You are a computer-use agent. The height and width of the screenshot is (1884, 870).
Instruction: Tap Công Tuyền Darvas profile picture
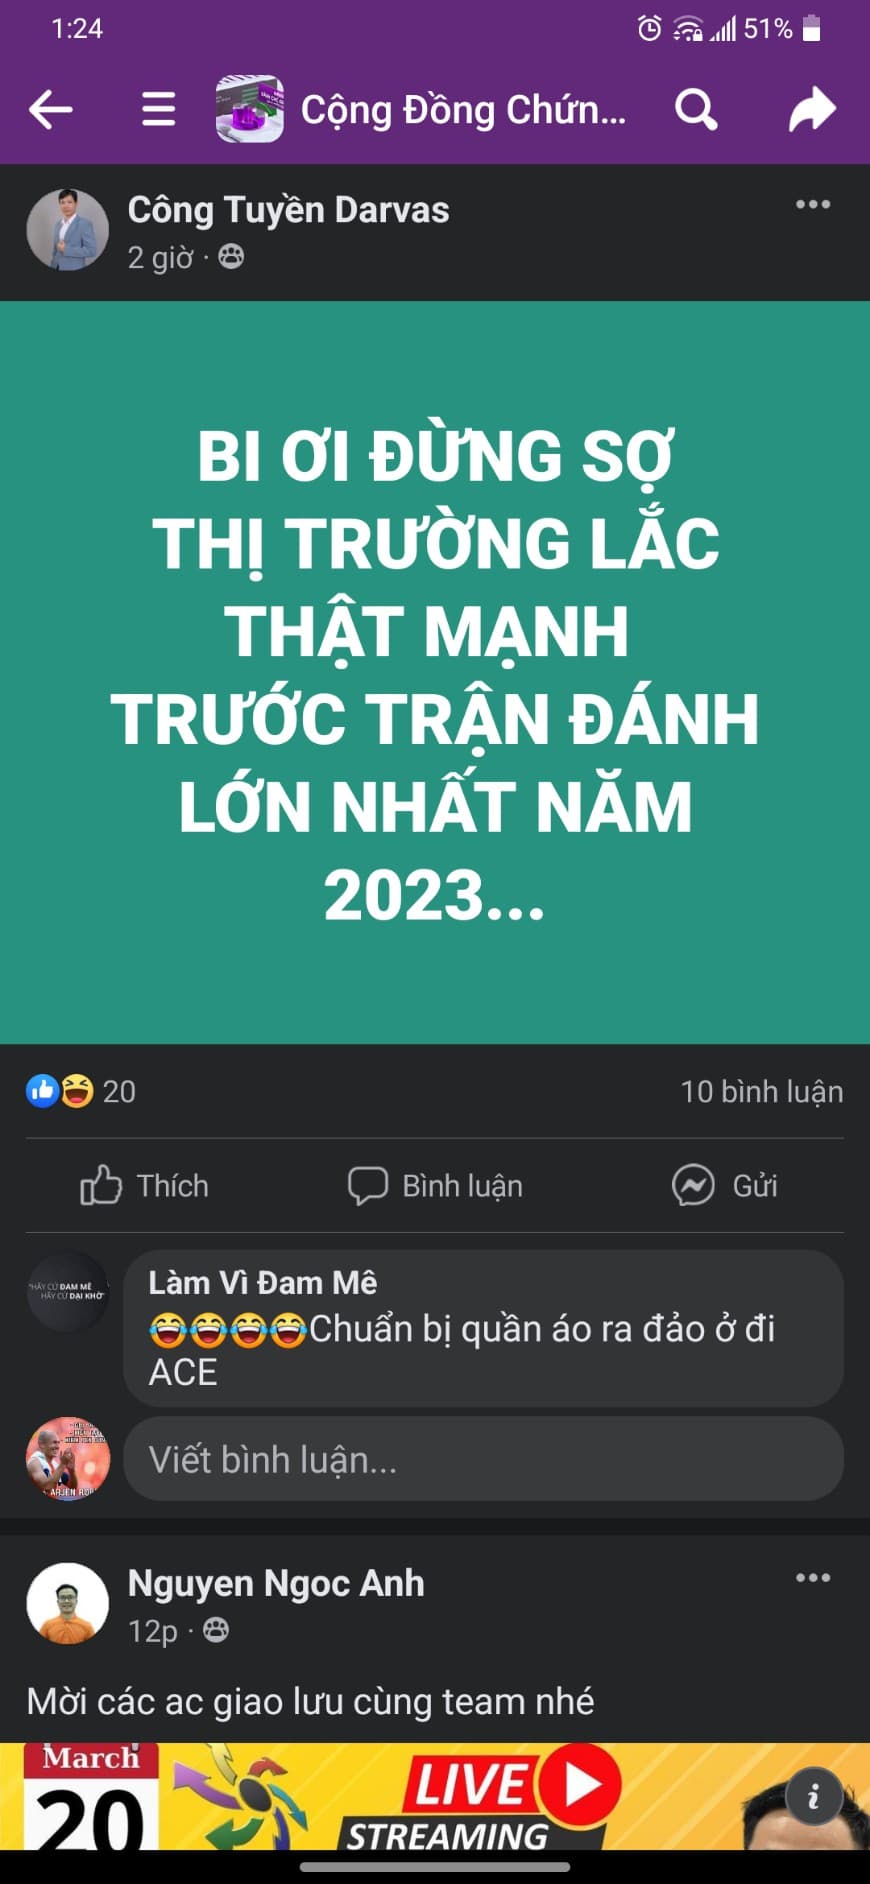(67, 230)
